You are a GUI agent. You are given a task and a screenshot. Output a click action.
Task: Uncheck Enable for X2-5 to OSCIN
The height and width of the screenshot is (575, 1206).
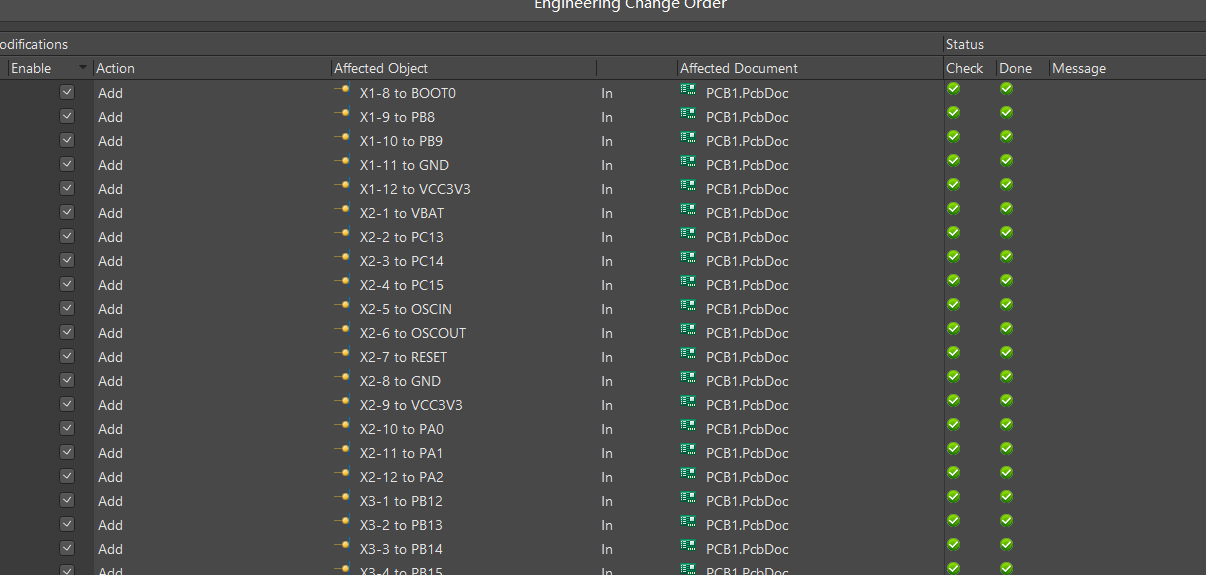(x=67, y=307)
